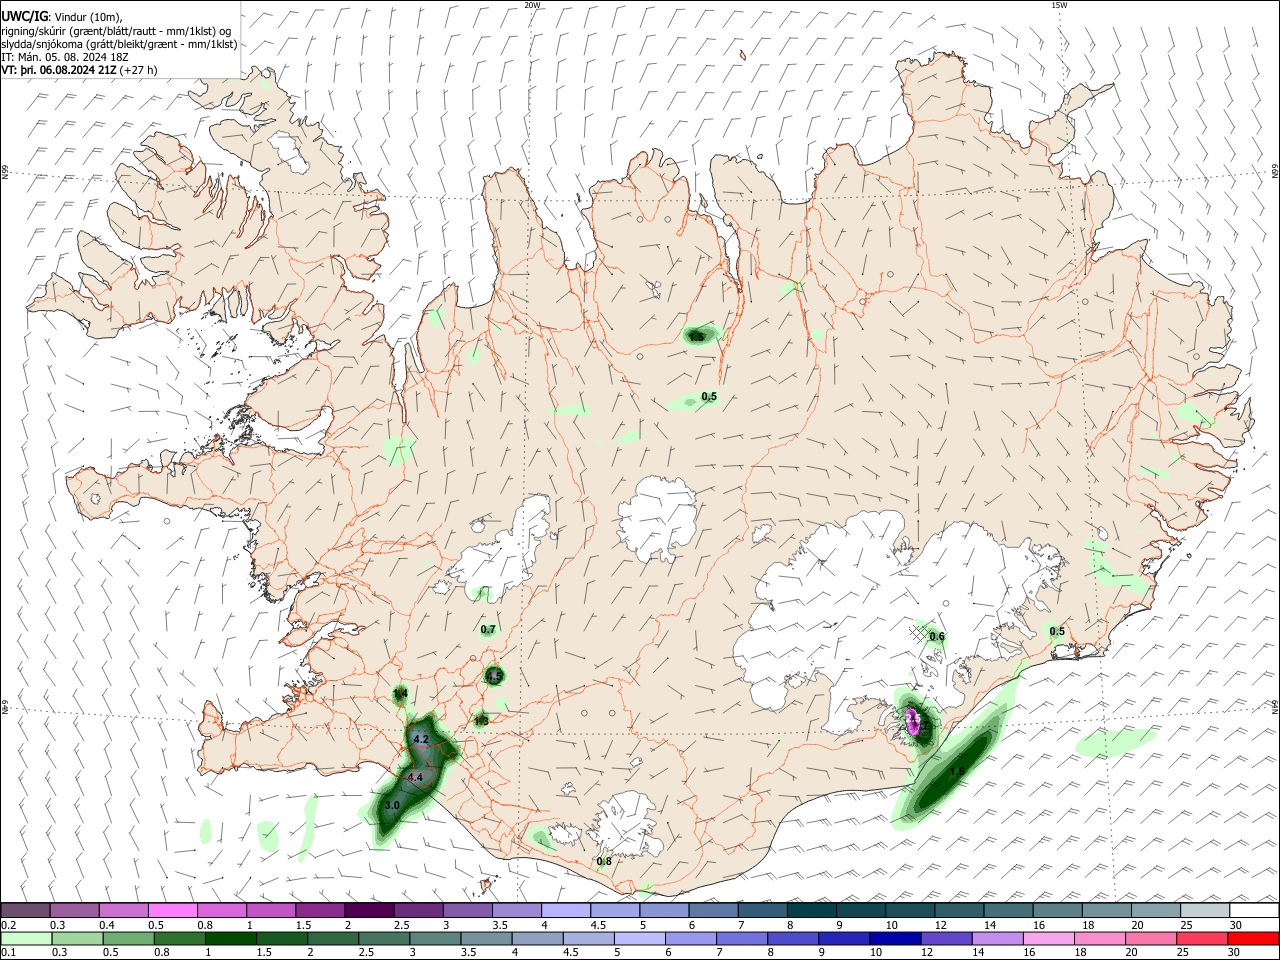Image resolution: width=1280 pixels, height=960 pixels.
Task: Click the 15W longitude label
Action: (x=1059, y=5)
